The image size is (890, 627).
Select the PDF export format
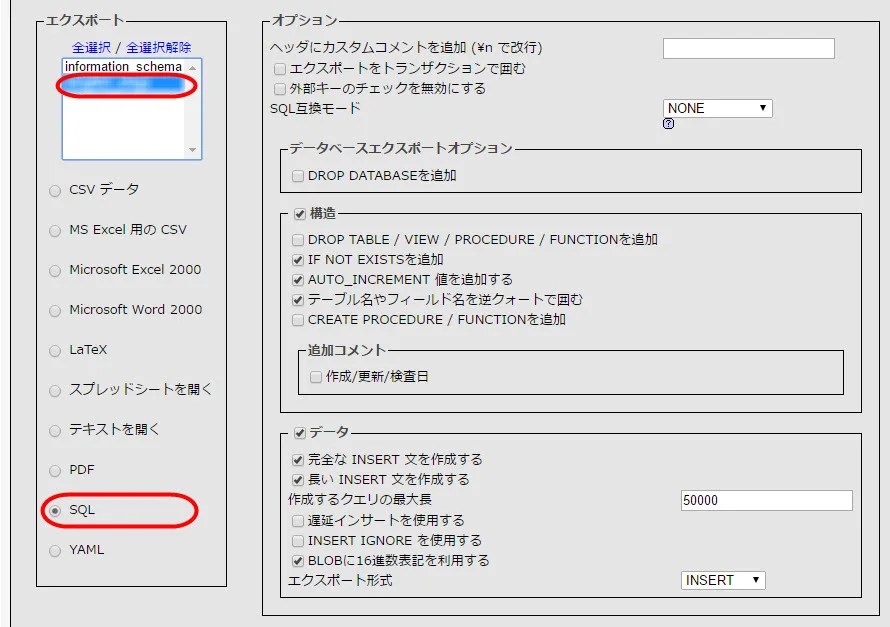[54, 470]
